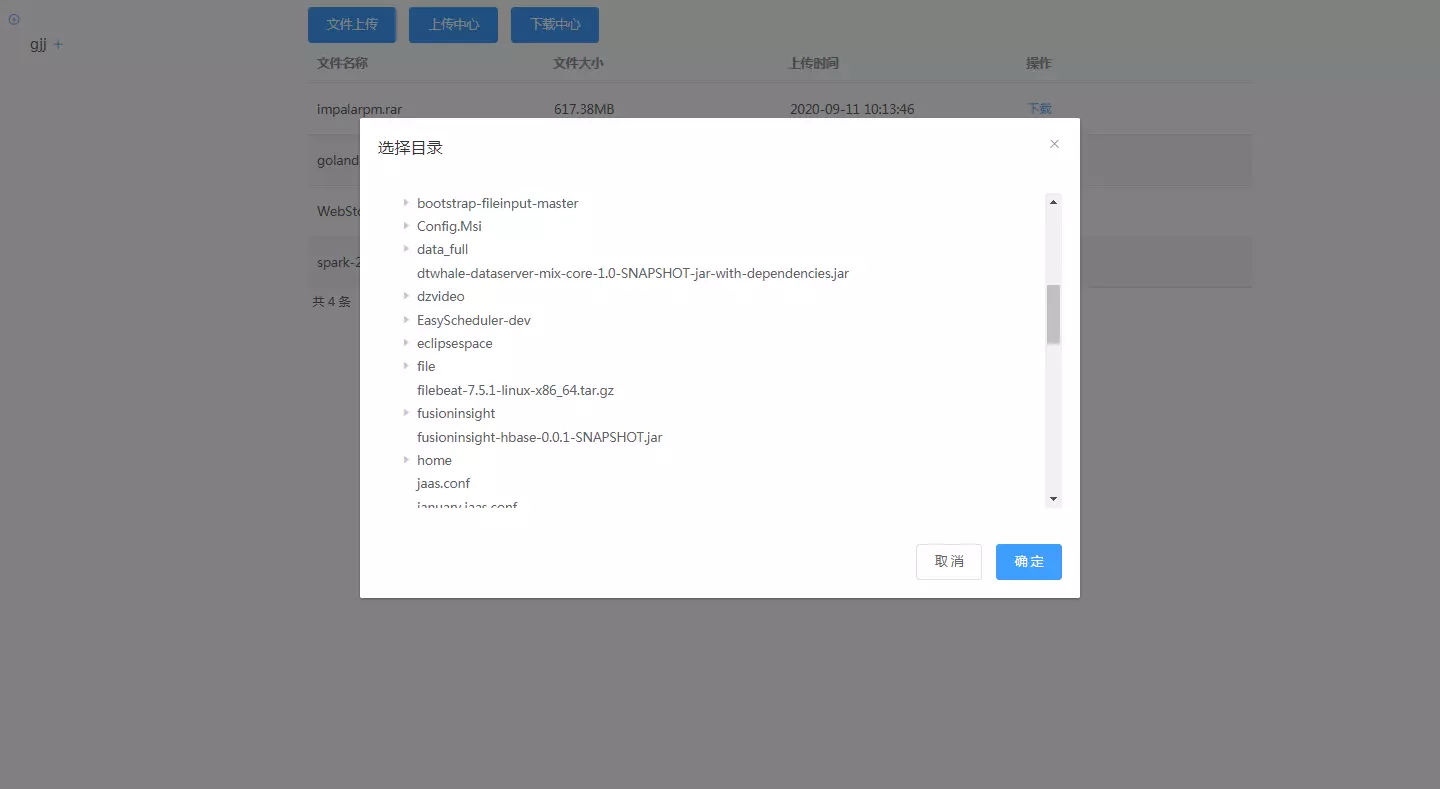
Task: Expand the EasyScheduler-dev folder arrow
Action: pyautogui.click(x=406, y=320)
